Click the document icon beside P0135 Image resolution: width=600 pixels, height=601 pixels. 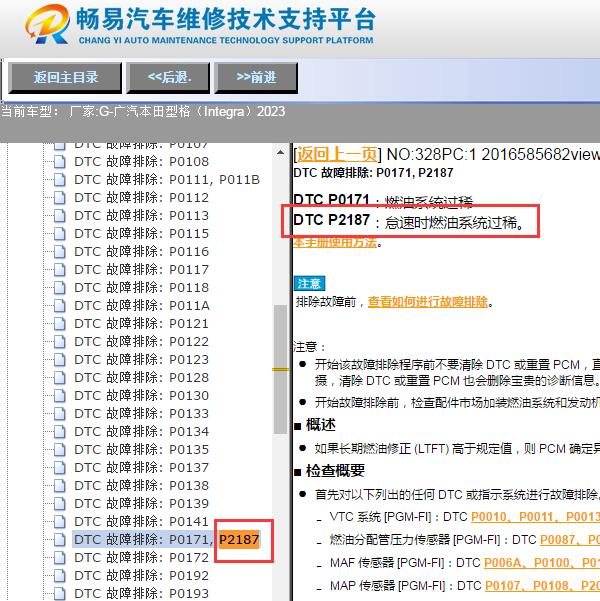(x=59, y=450)
